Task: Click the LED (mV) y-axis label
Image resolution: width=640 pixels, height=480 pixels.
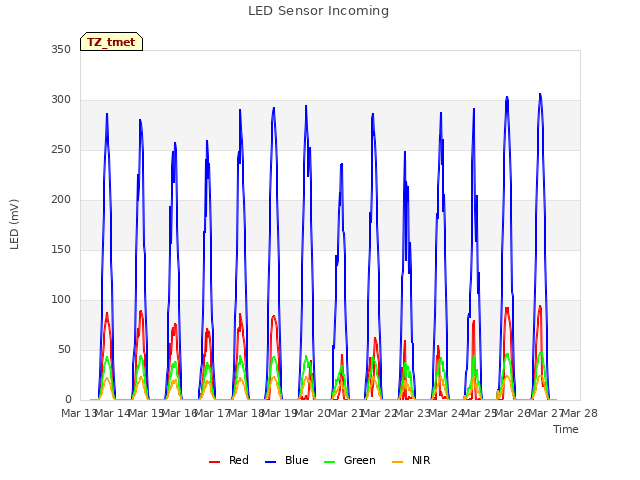Action: point(14,224)
